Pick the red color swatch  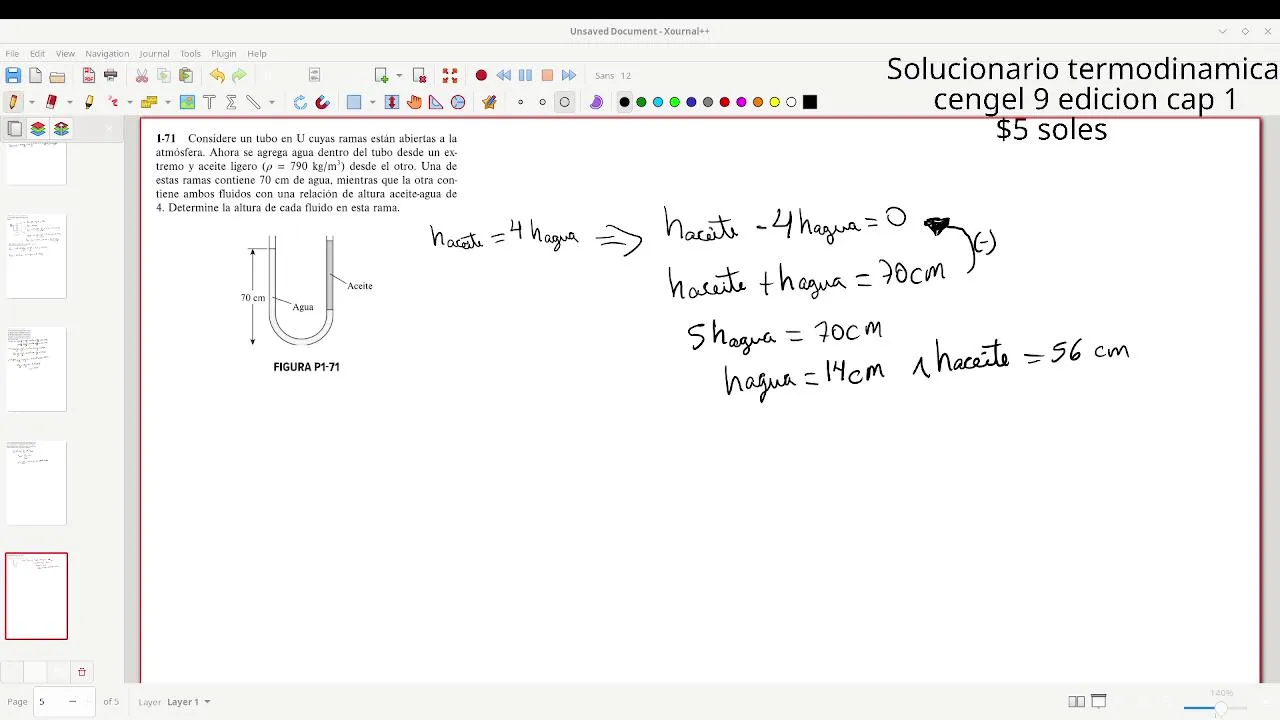[725, 102]
